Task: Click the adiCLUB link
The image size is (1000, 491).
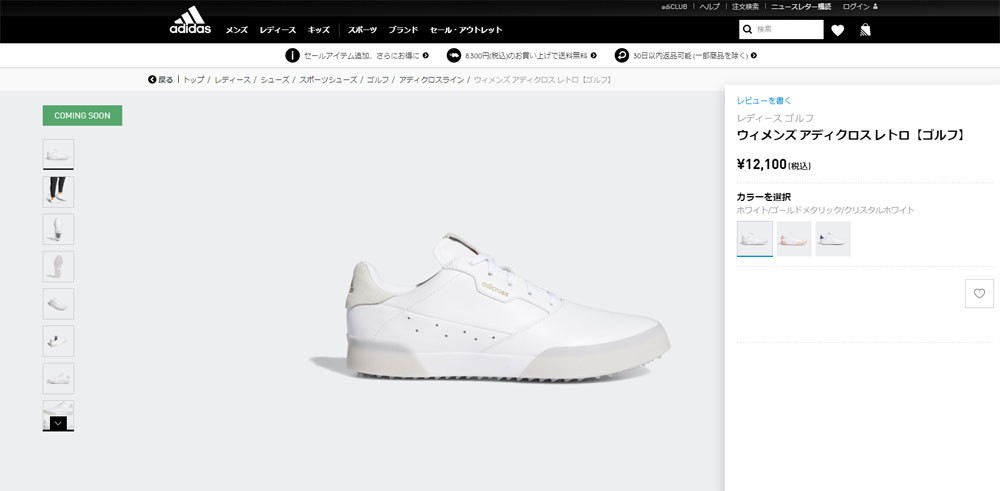Action: (x=673, y=6)
